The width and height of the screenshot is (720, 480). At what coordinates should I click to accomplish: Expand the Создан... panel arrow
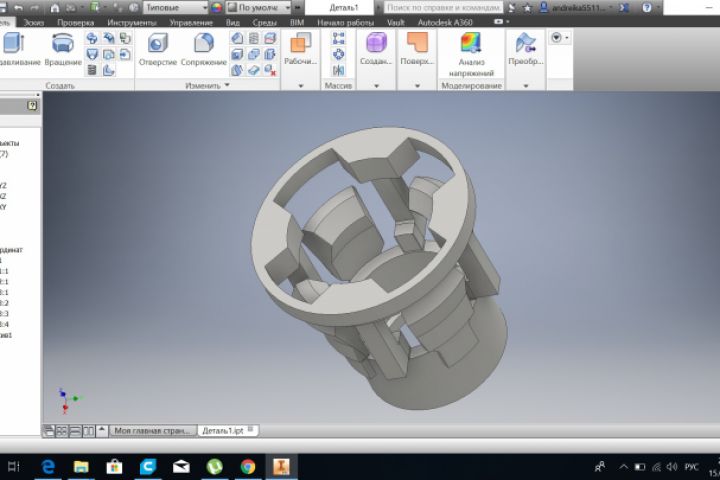pos(376,85)
